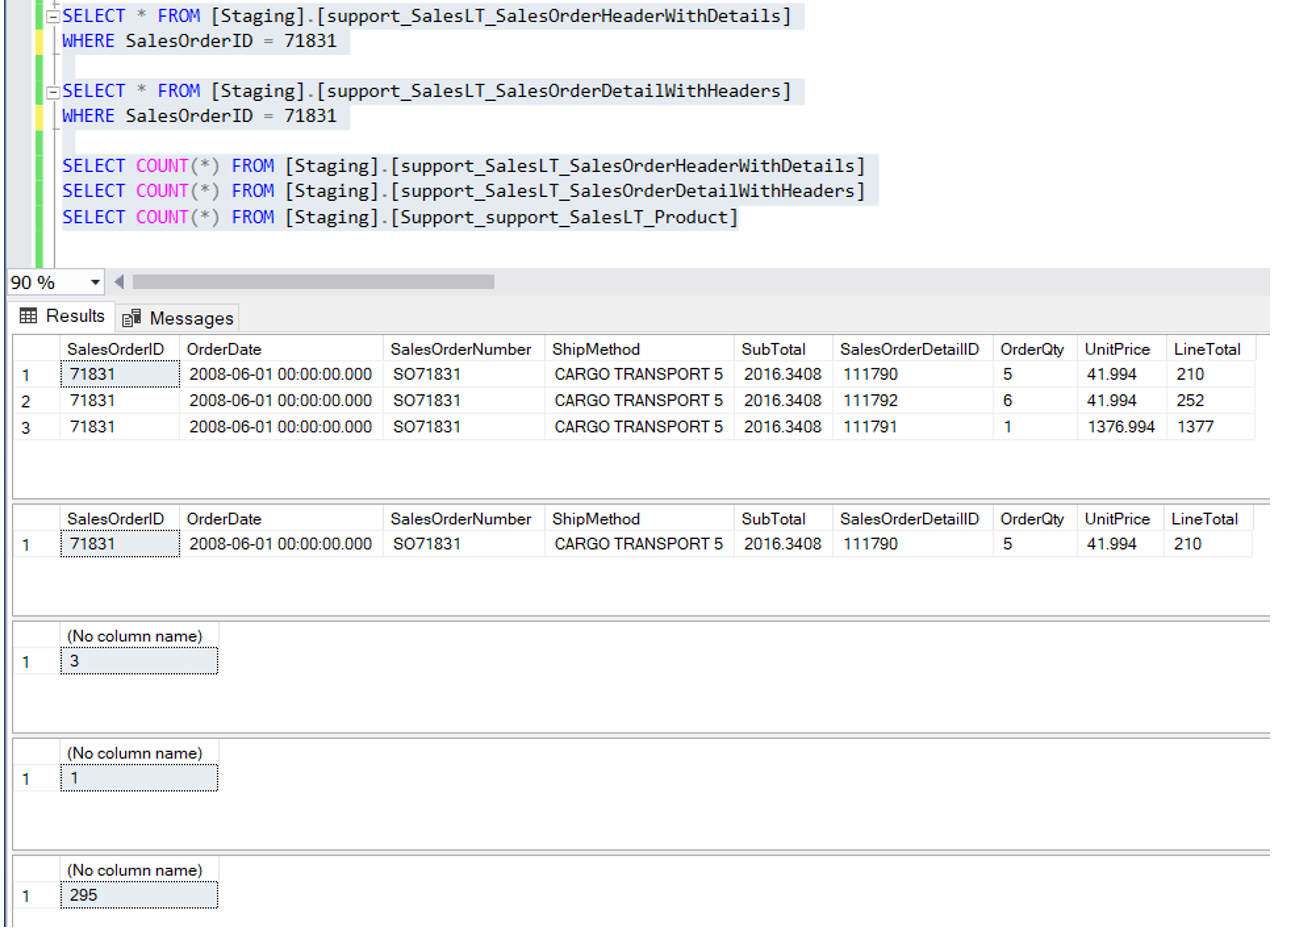
Task: Select the UnitPrice cell showing 1376.994
Action: [1120, 427]
